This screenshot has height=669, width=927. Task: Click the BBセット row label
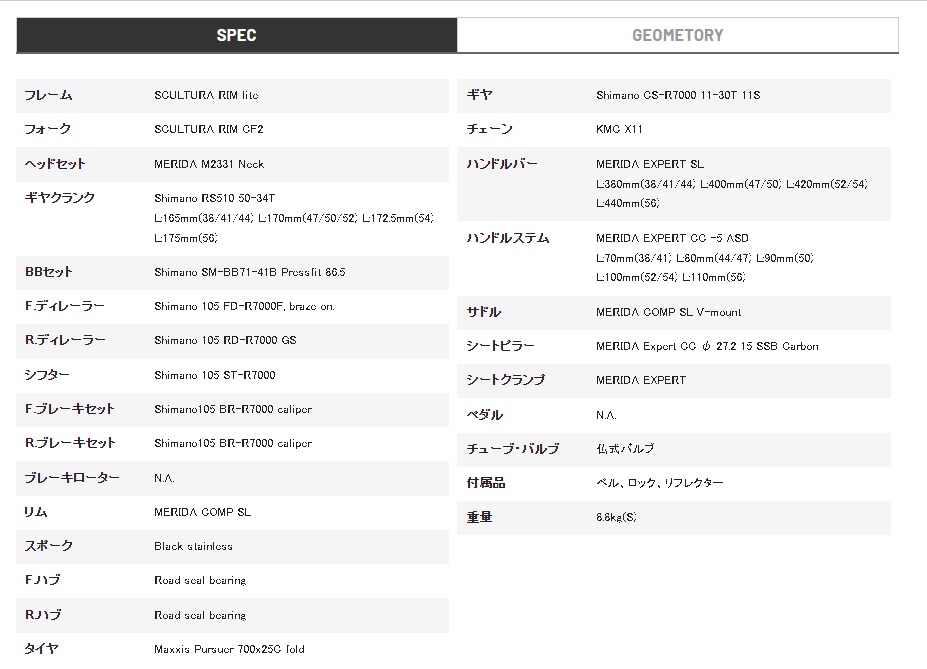pyautogui.click(x=48, y=272)
